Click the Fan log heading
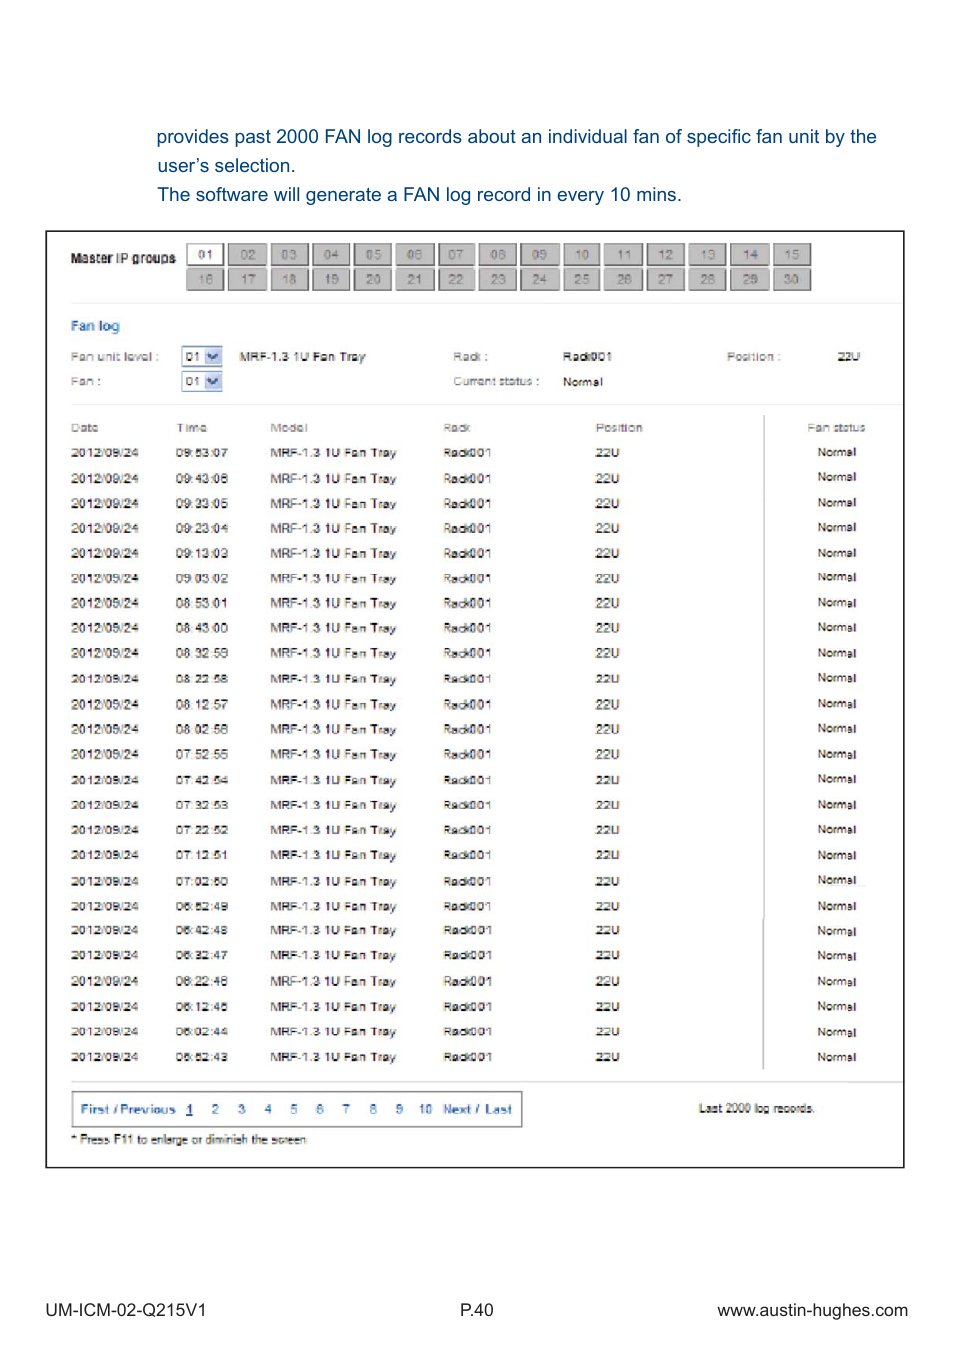 (x=95, y=326)
